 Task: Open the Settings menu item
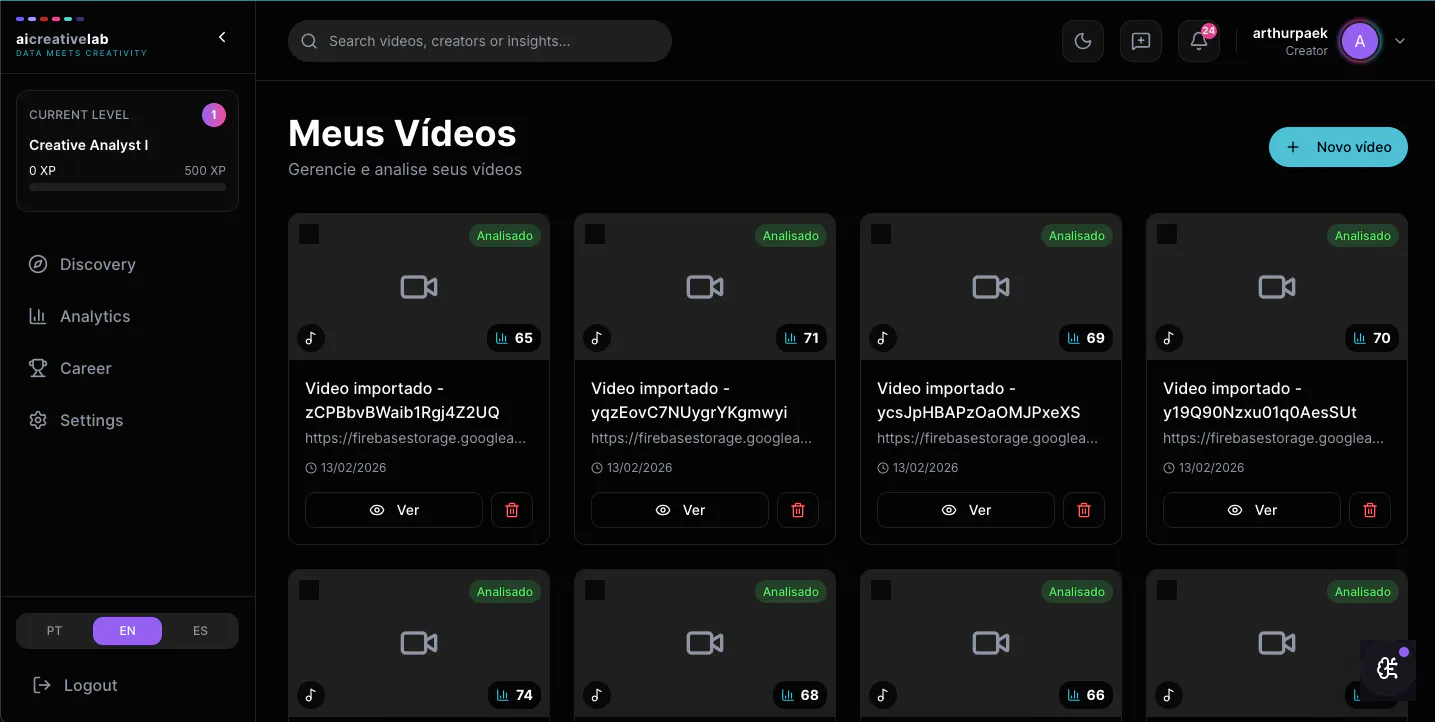click(x=128, y=420)
